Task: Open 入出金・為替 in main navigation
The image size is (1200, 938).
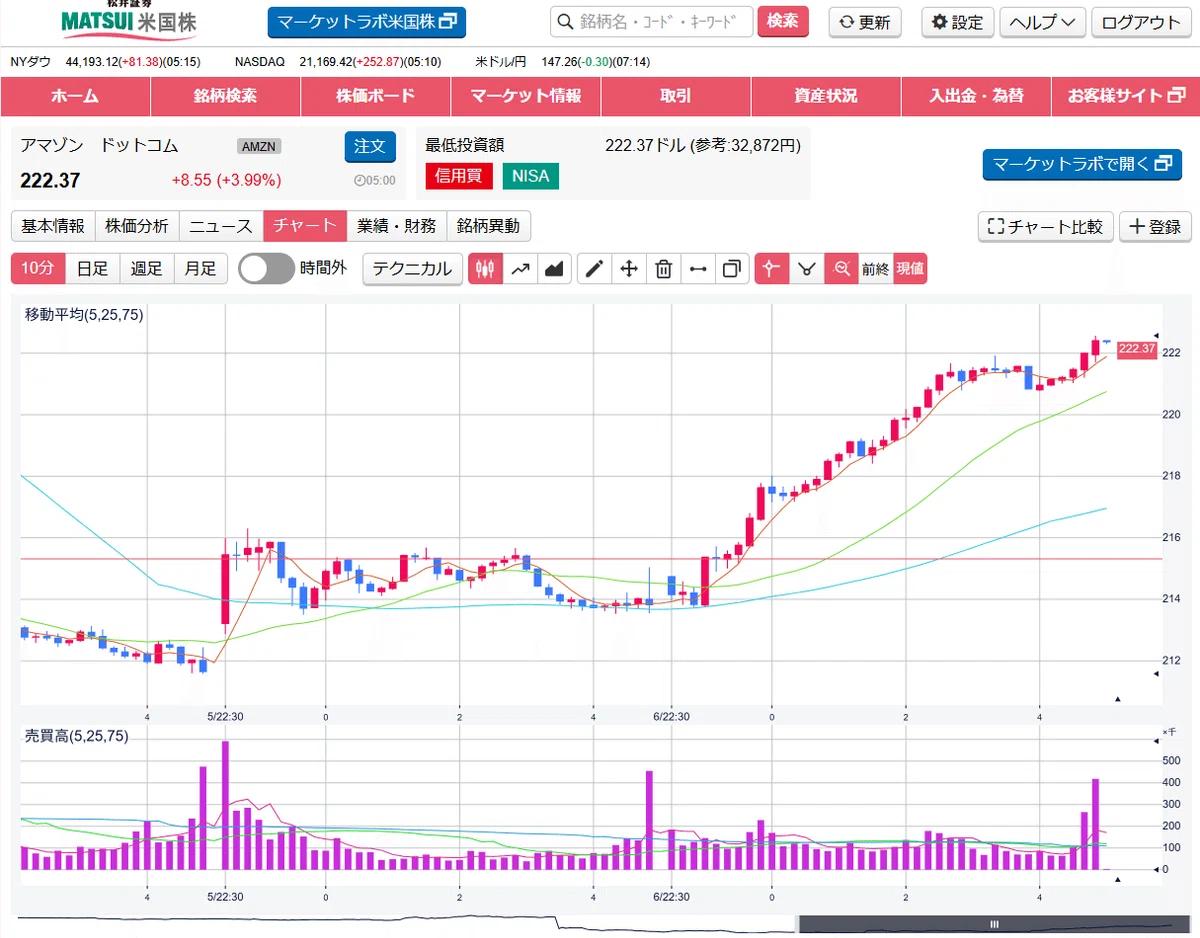Action: [975, 96]
